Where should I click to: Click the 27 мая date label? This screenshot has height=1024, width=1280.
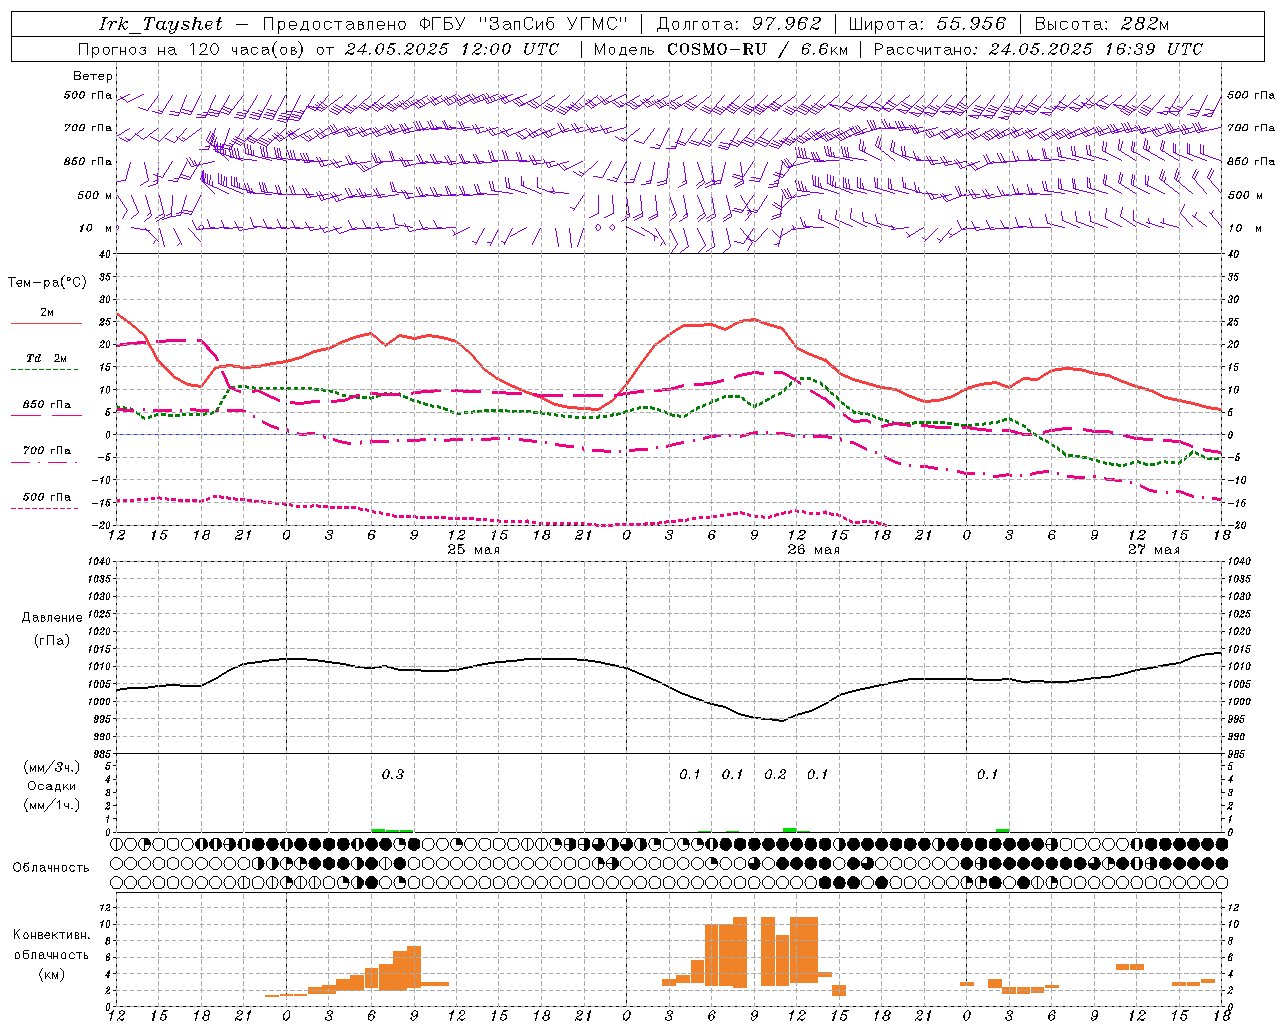[x=1153, y=550]
